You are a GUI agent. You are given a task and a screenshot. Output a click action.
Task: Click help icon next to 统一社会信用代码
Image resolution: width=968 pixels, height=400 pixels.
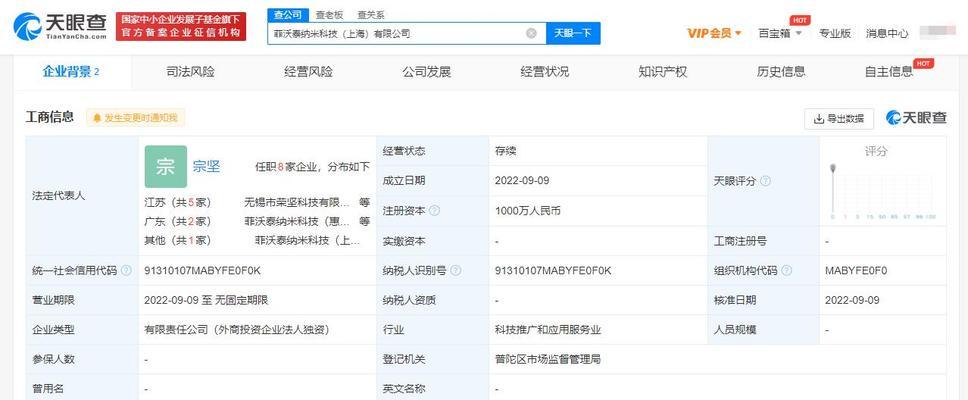click(x=126, y=270)
